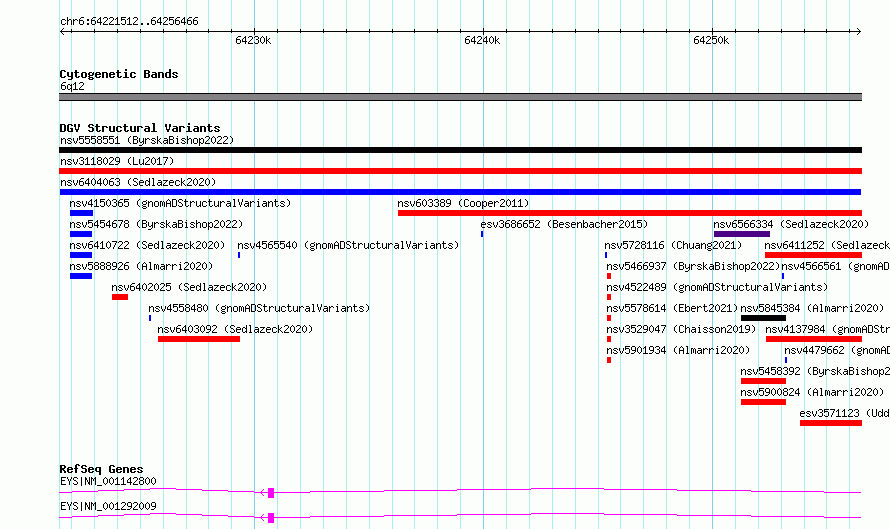This screenshot has height=529, width=890.
Task: Select the nsv5900824 red bar
Action: point(763,402)
